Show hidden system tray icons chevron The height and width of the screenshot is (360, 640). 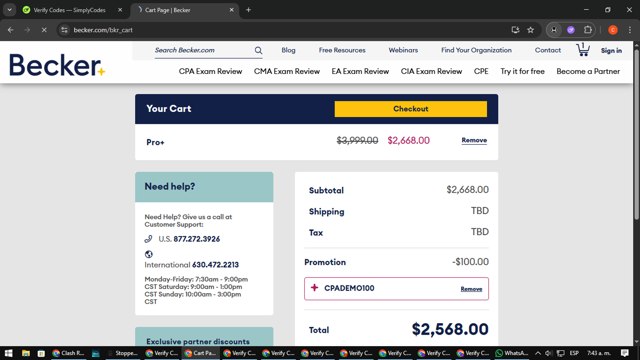coord(538,353)
